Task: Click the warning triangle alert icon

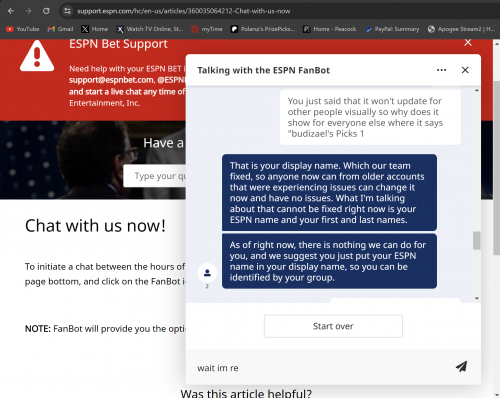Action: pyautogui.click(x=37, y=56)
